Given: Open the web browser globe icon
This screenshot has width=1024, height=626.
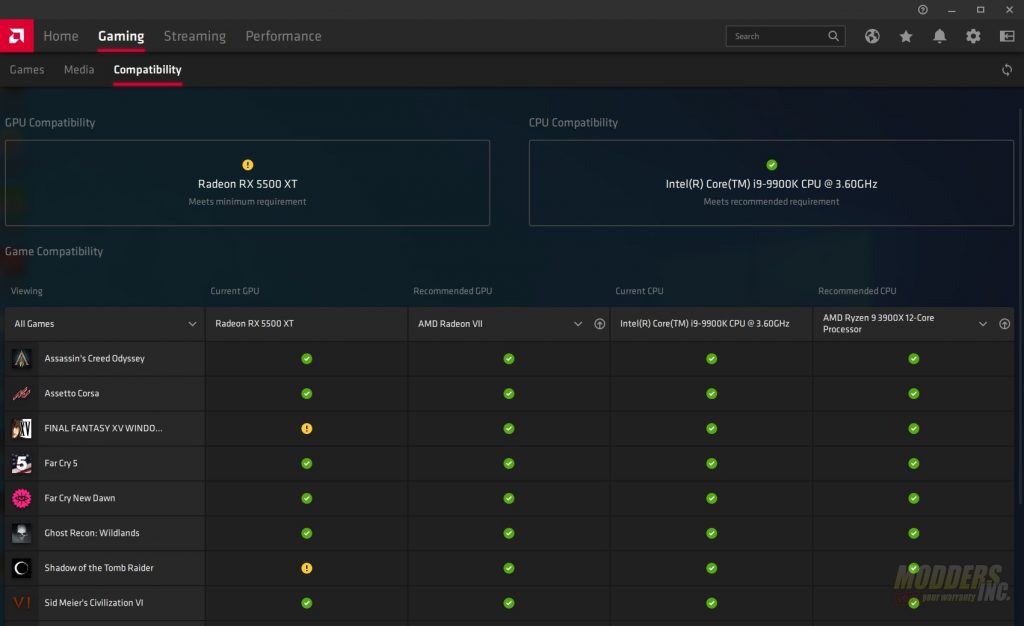Looking at the screenshot, I should [872, 36].
